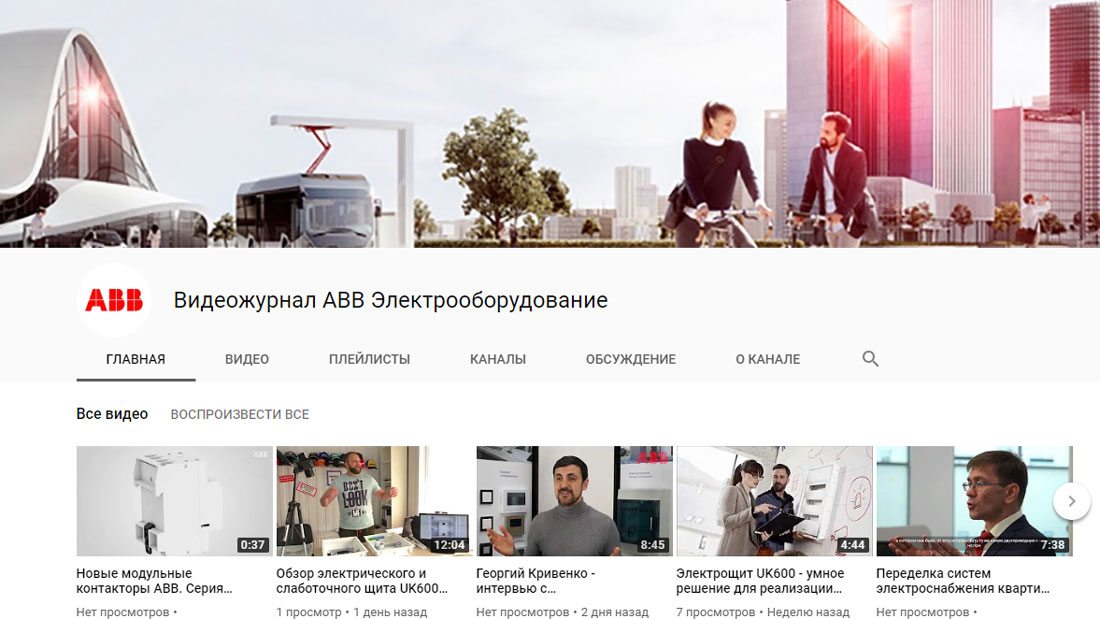Click ВОСПРОИЗВЕСТИ ВСЕ button
The width and height of the screenshot is (1100, 619).
click(240, 415)
